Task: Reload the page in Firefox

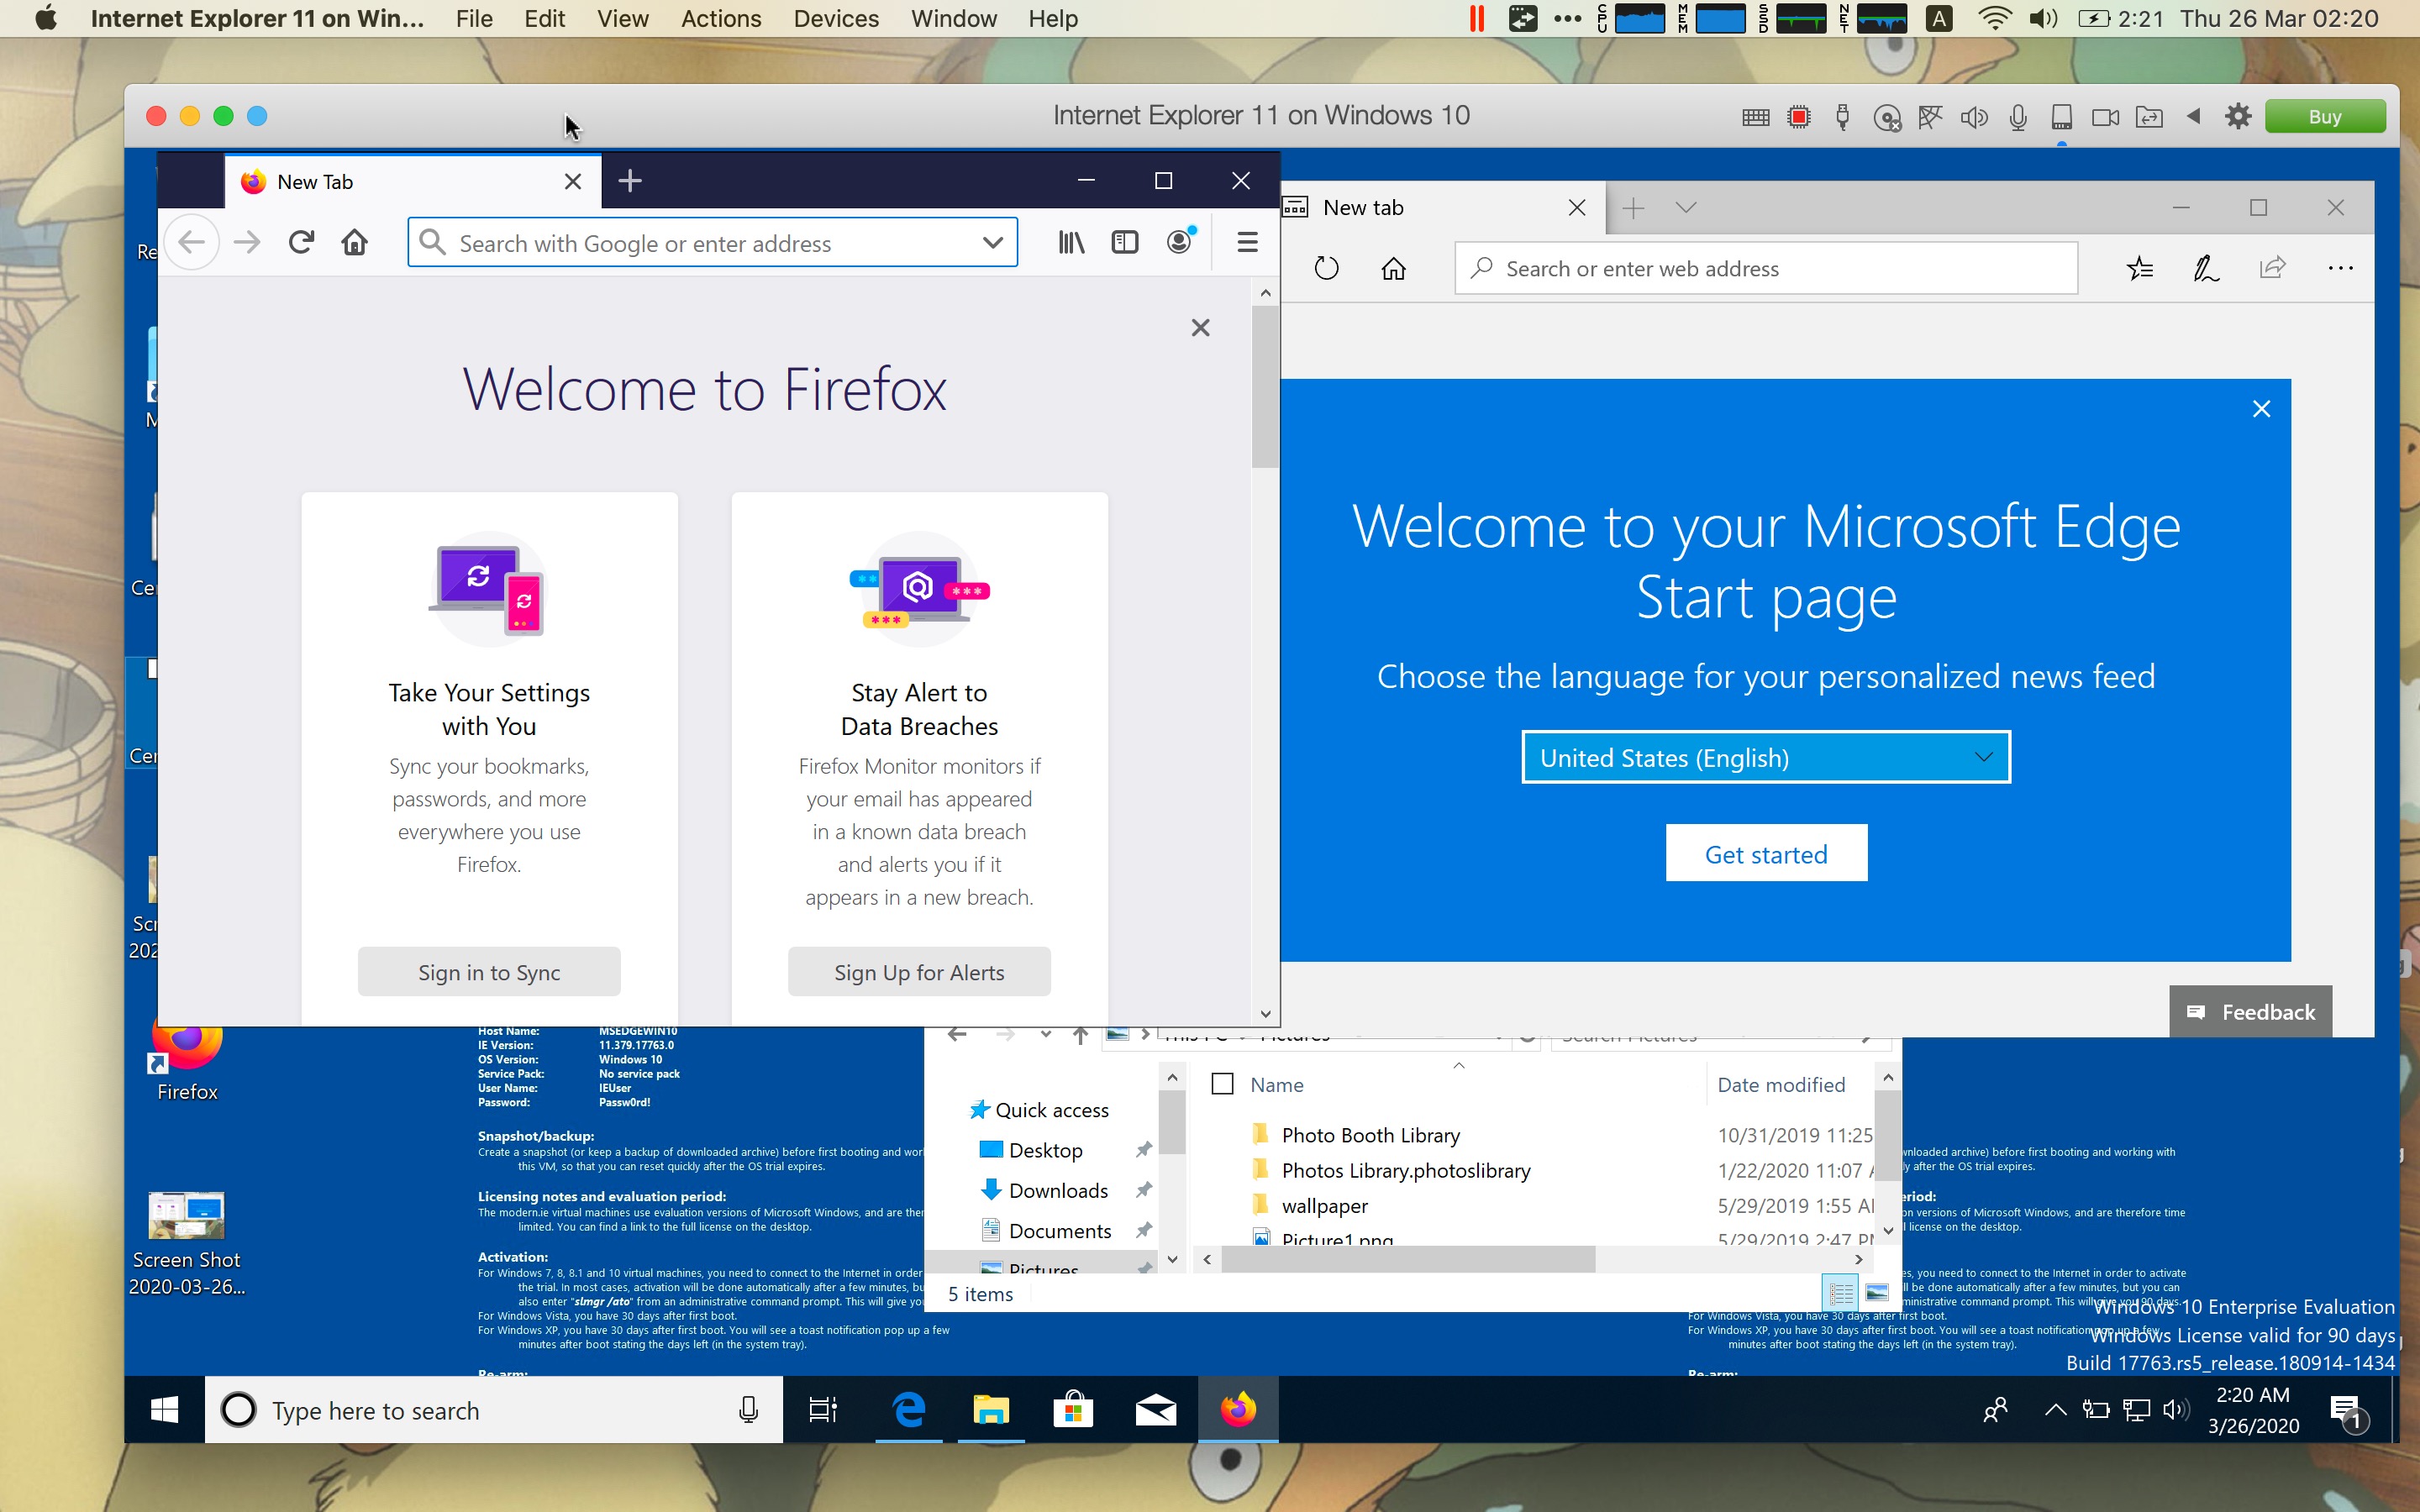Action: click(301, 242)
